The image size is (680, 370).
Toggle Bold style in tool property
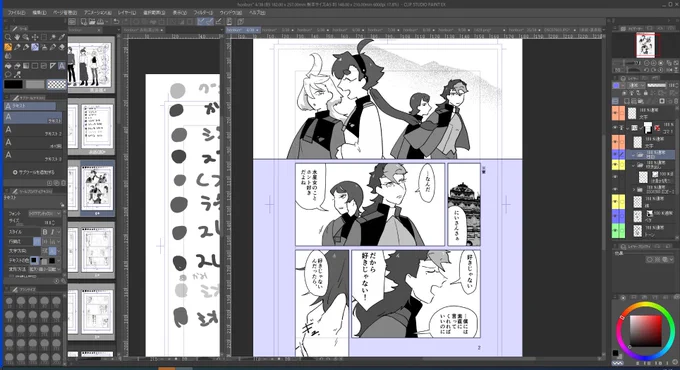click(45, 232)
